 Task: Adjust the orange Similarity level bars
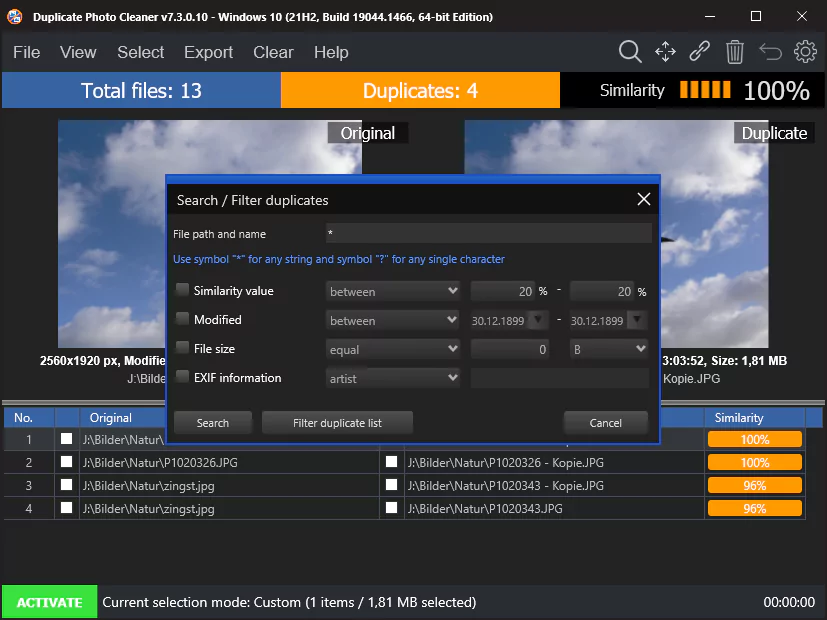pos(705,89)
